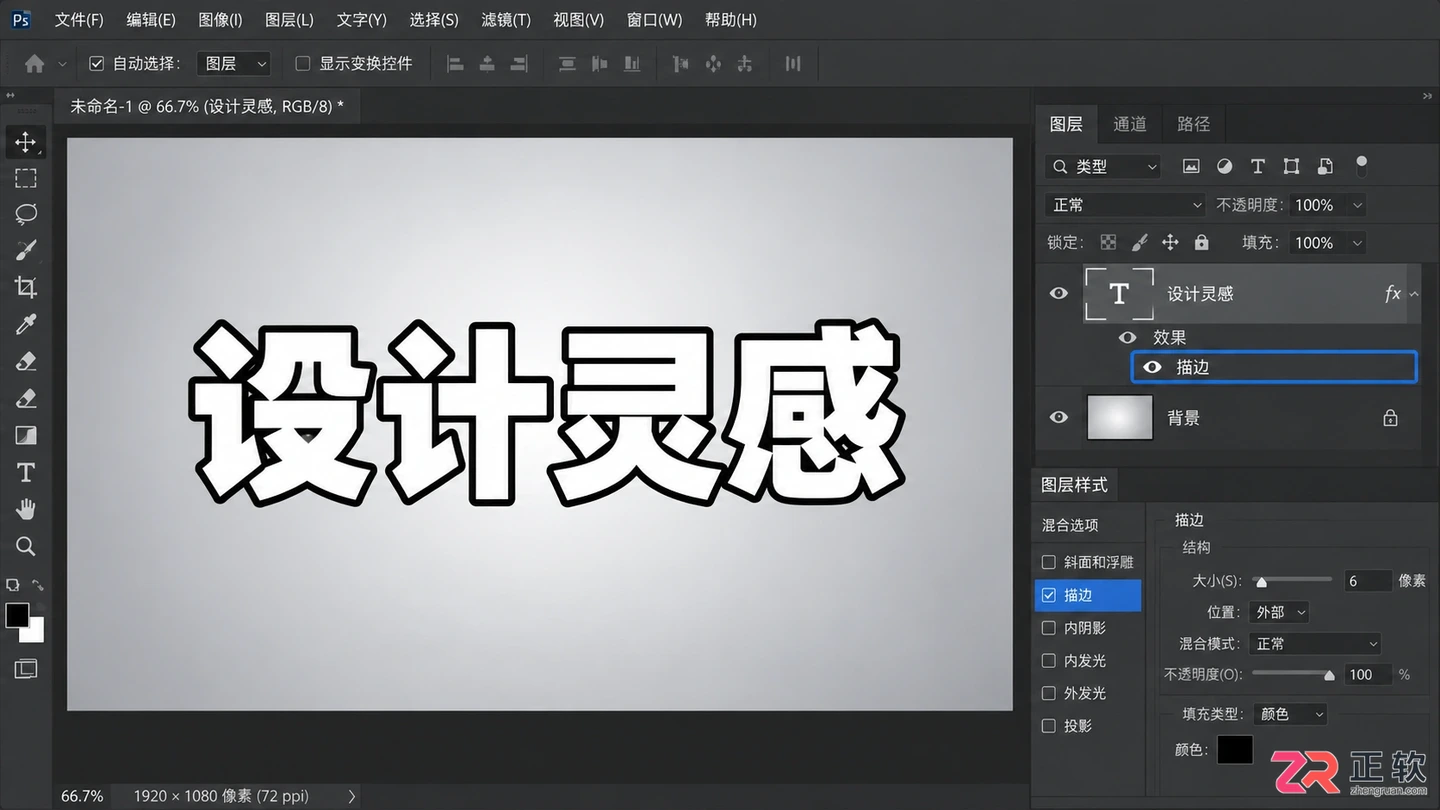1440x810 pixels.
Task: Click the stroke 颜色 black swatch
Action: 1235,749
